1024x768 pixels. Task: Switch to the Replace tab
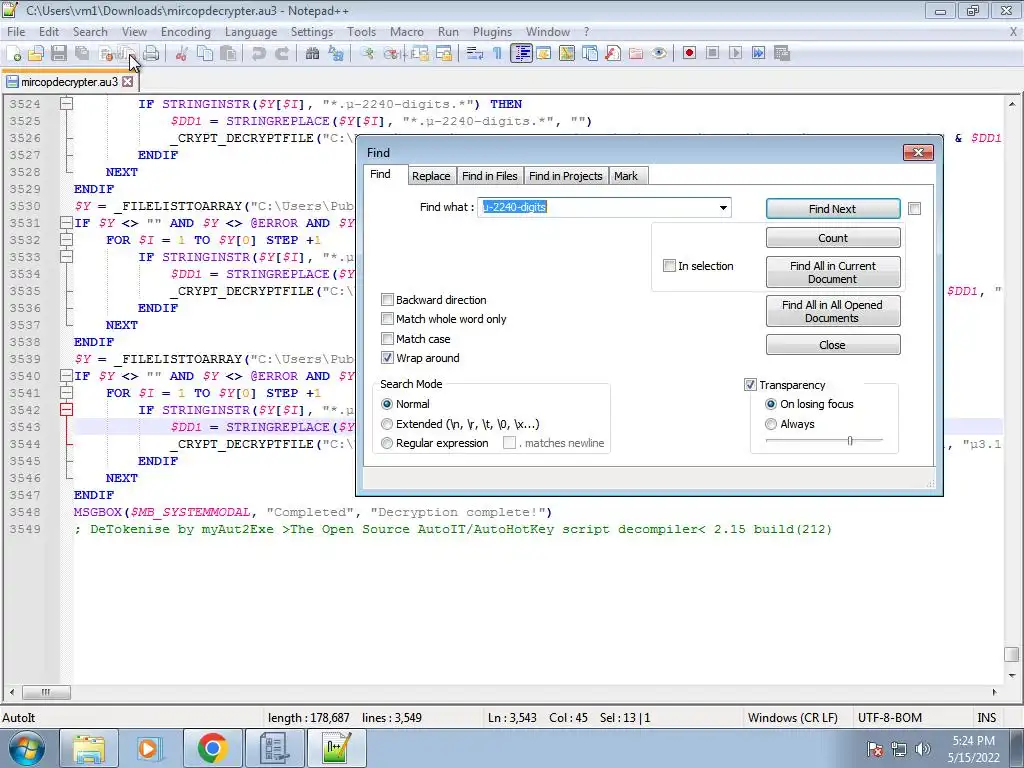[x=431, y=176]
